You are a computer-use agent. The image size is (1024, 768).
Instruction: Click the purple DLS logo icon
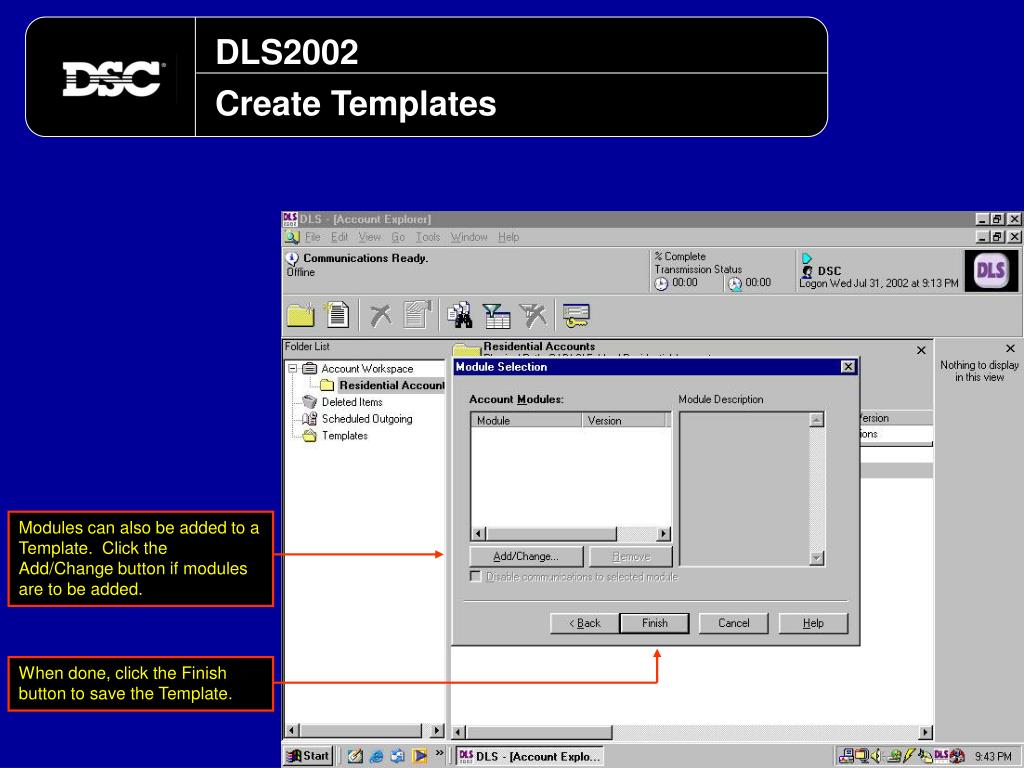[x=990, y=270]
